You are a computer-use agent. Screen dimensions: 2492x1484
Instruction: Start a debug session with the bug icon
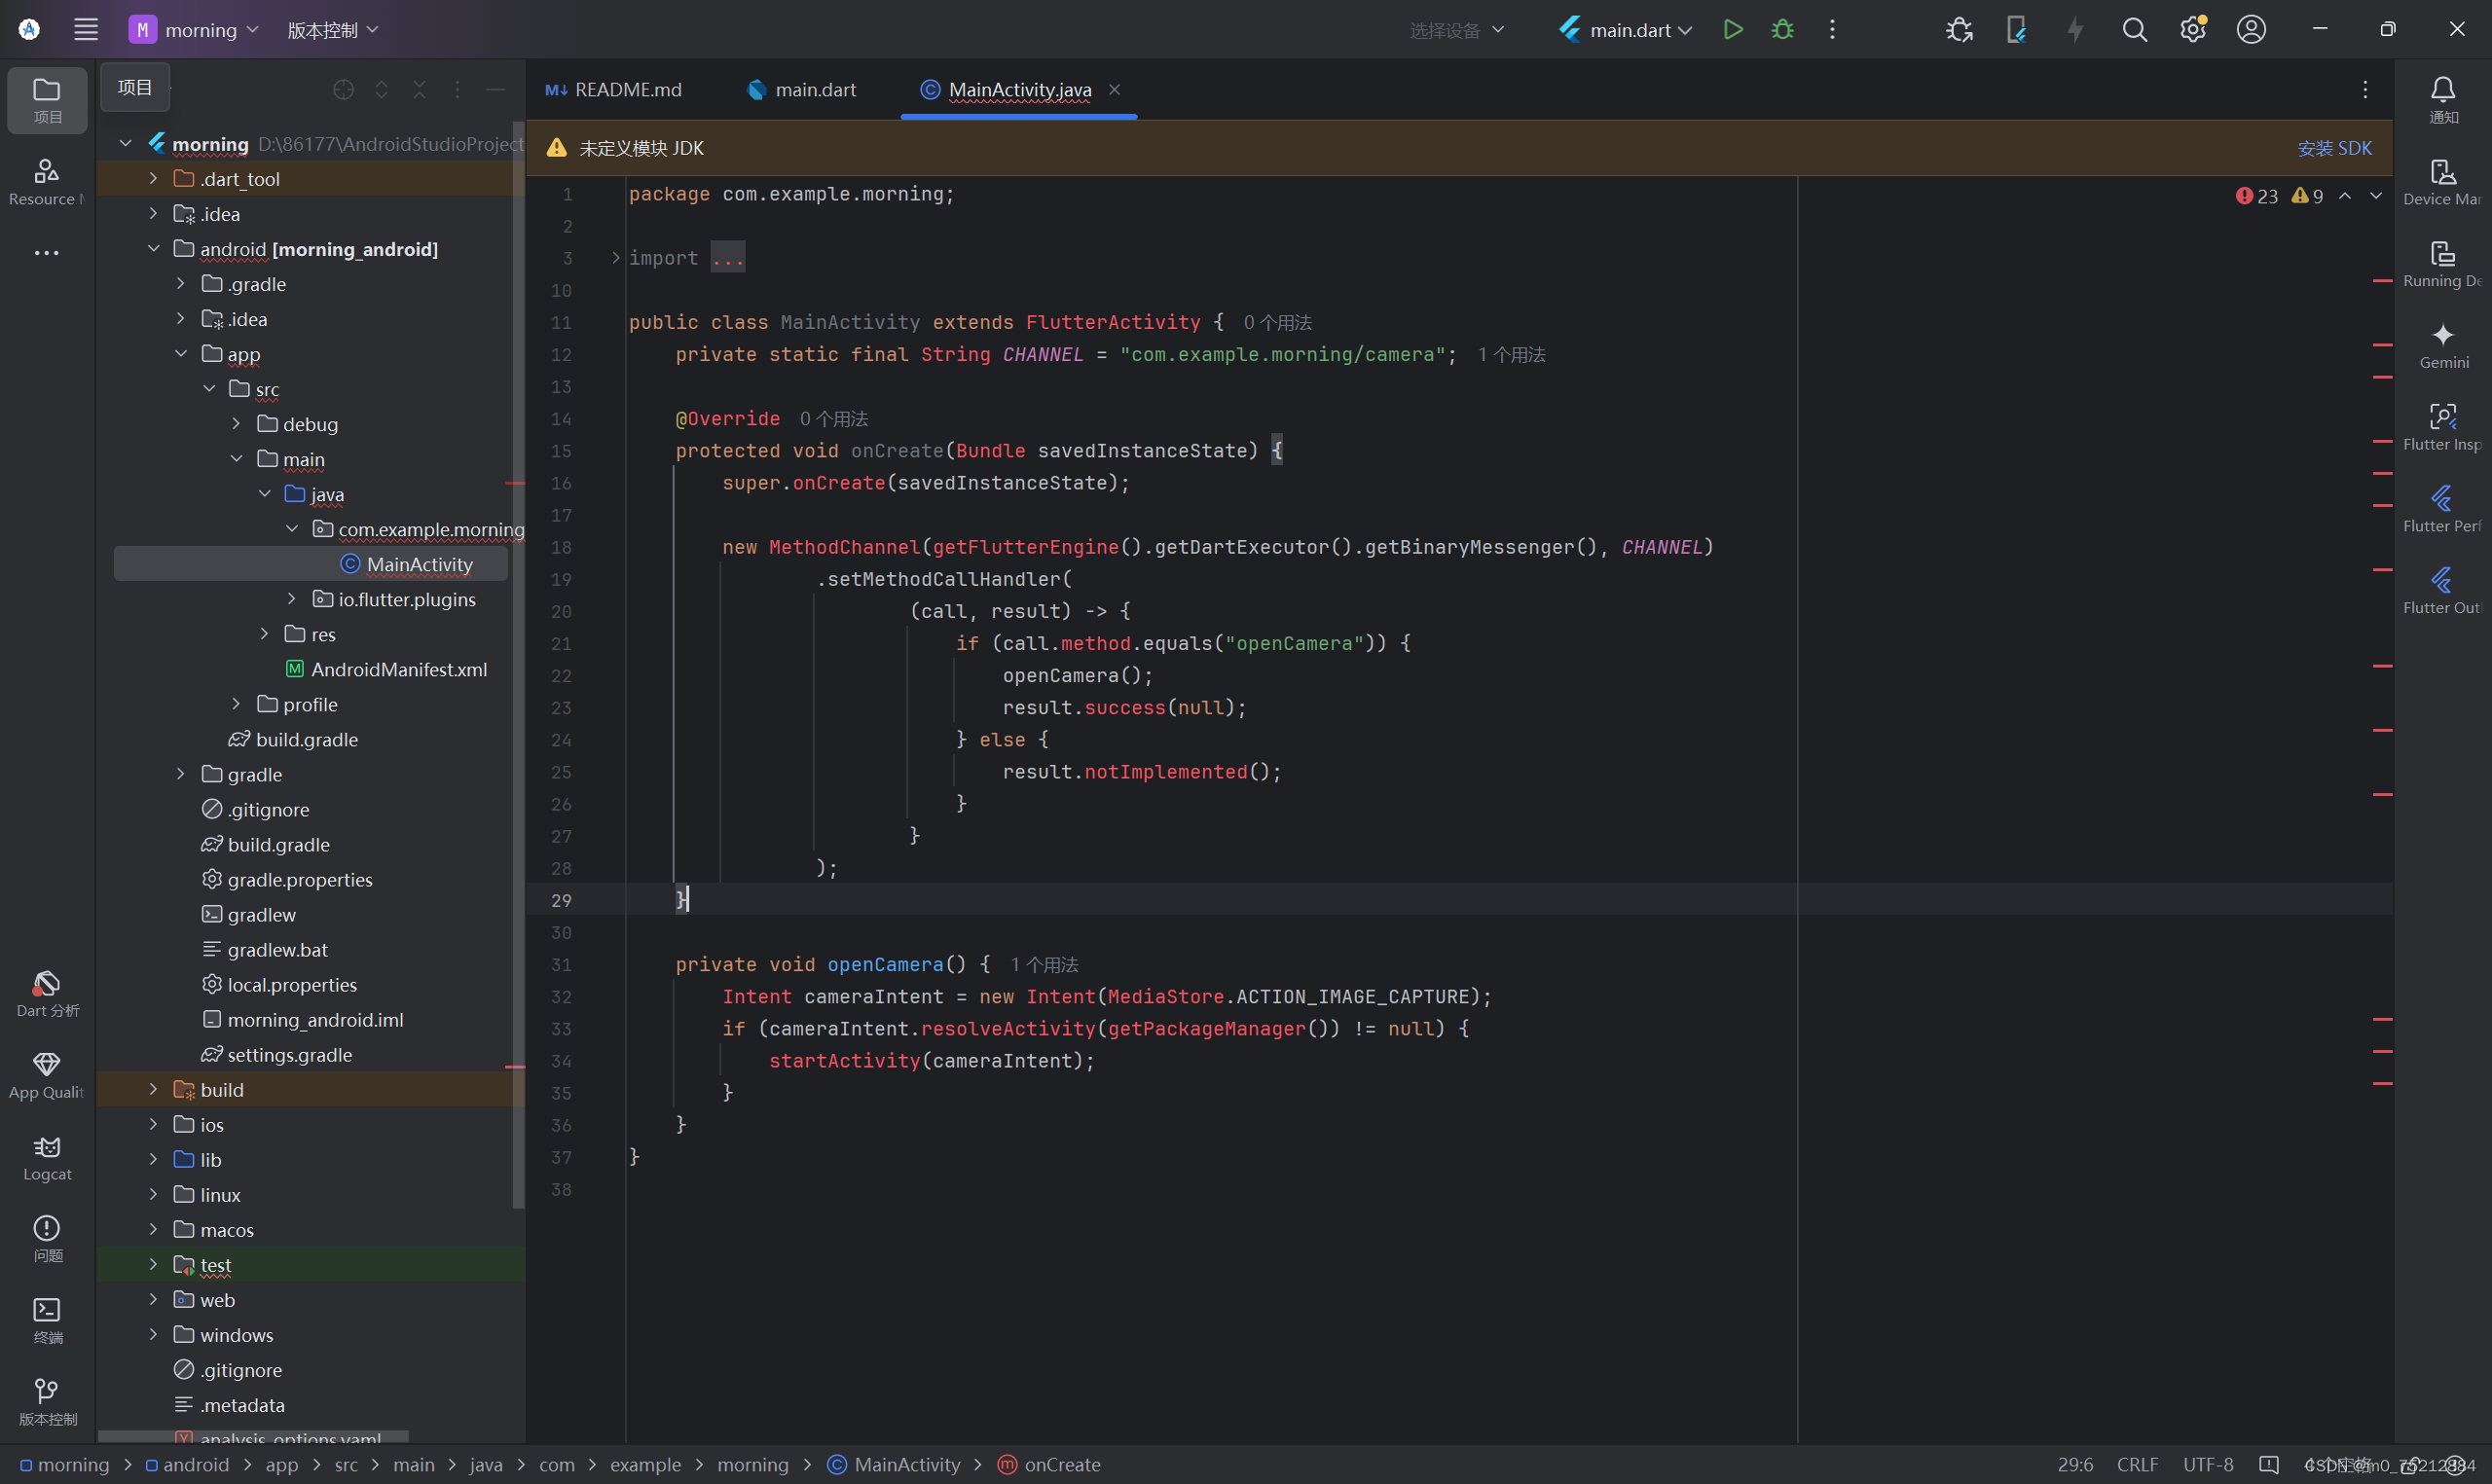(1783, 29)
